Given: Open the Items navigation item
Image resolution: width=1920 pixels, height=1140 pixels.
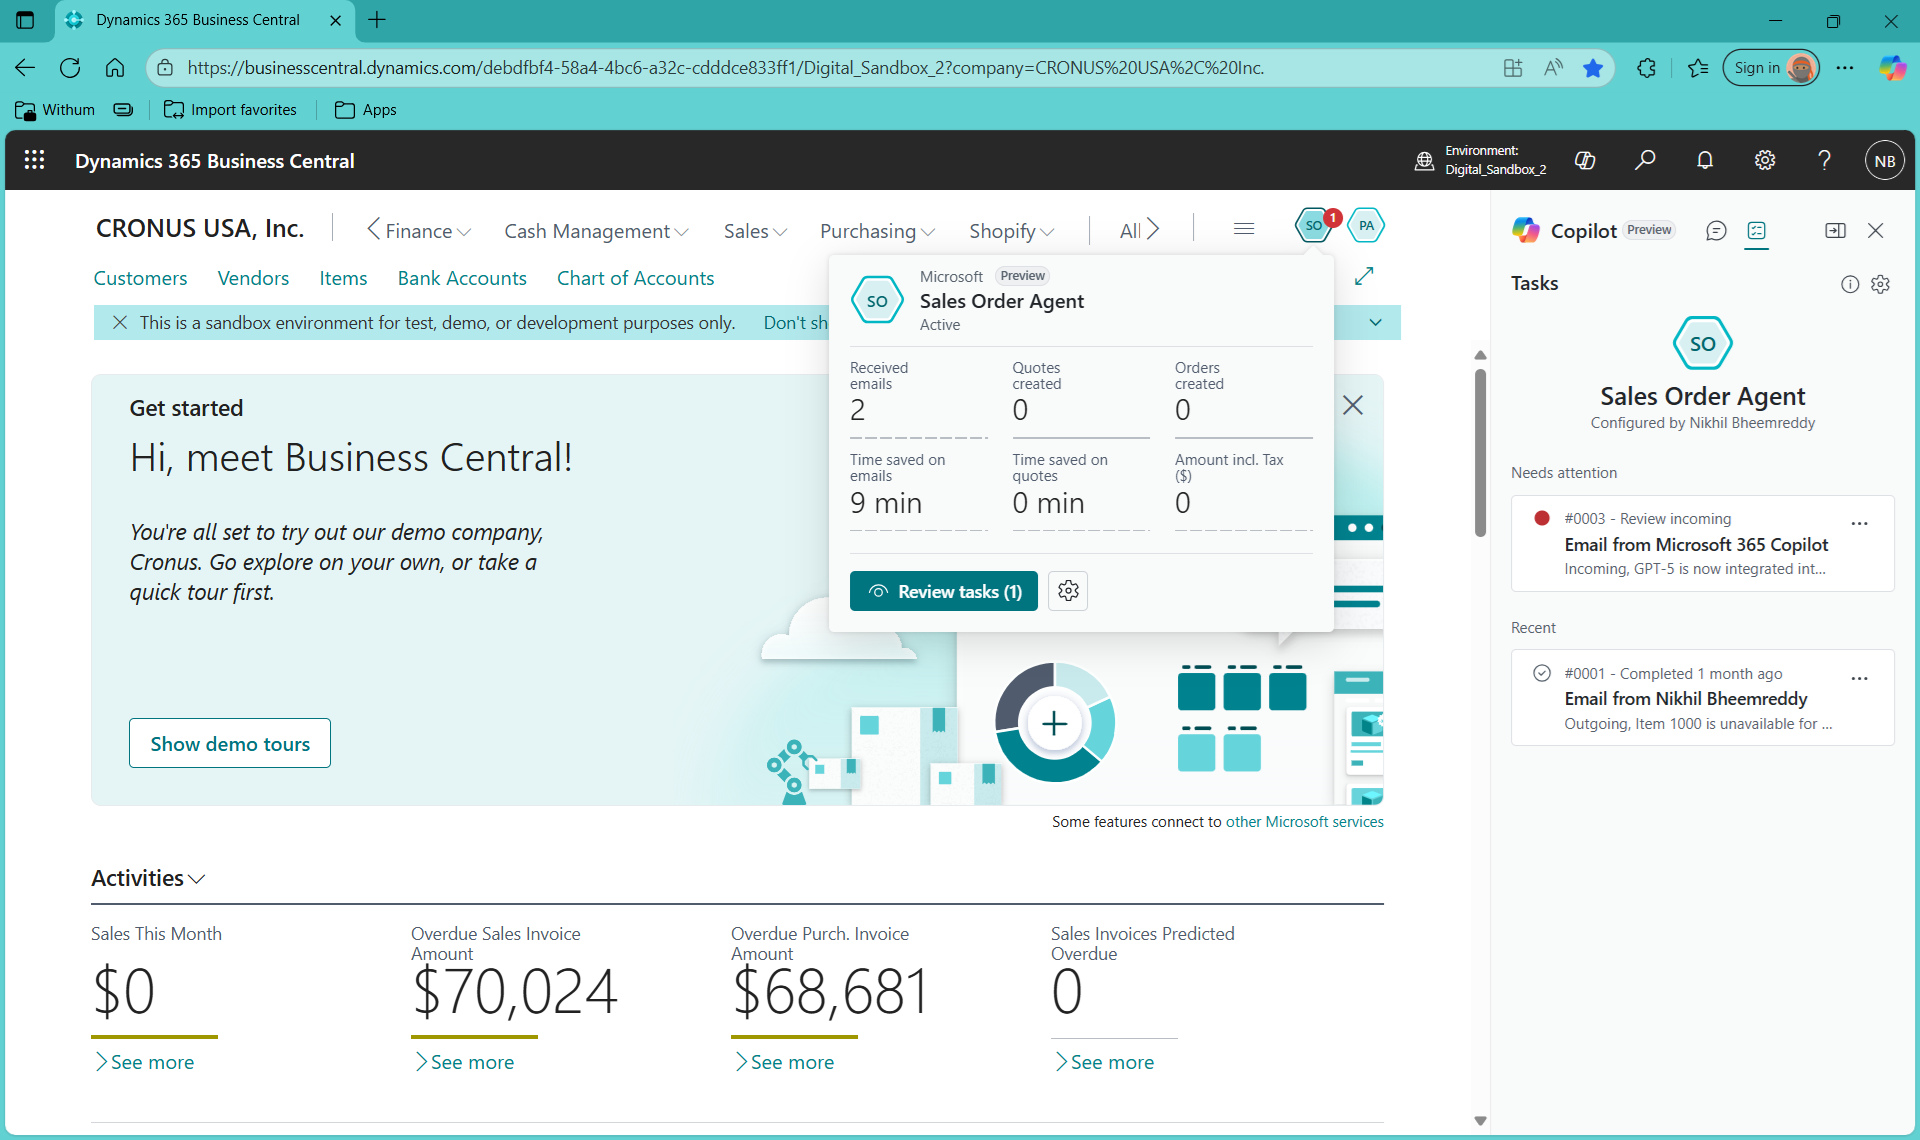Looking at the screenshot, I should (x=343, y=278).
